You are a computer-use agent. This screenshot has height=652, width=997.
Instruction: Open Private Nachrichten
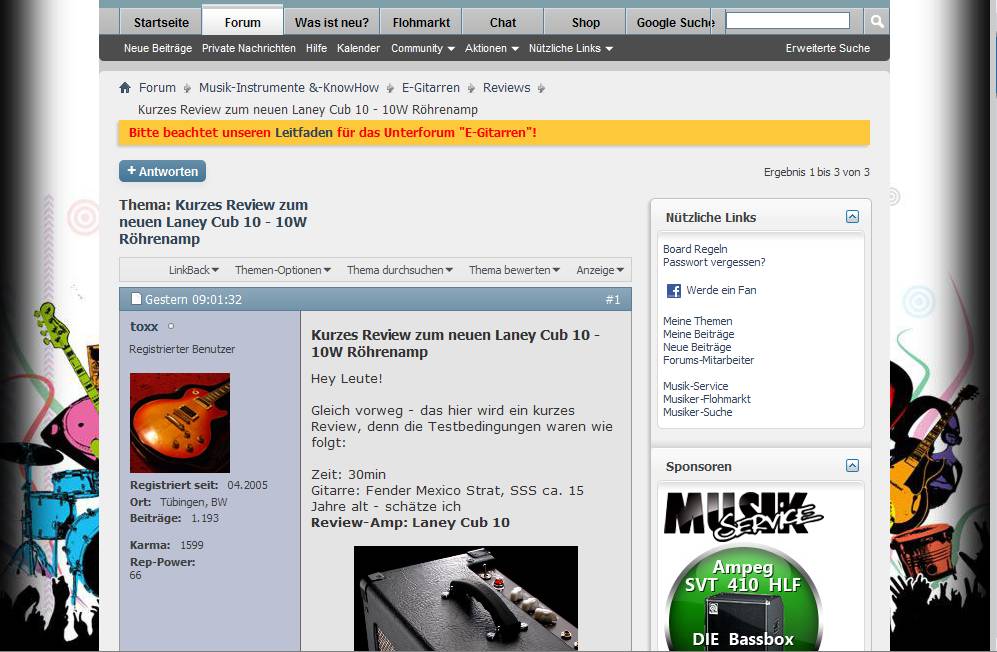coord(249,48)
